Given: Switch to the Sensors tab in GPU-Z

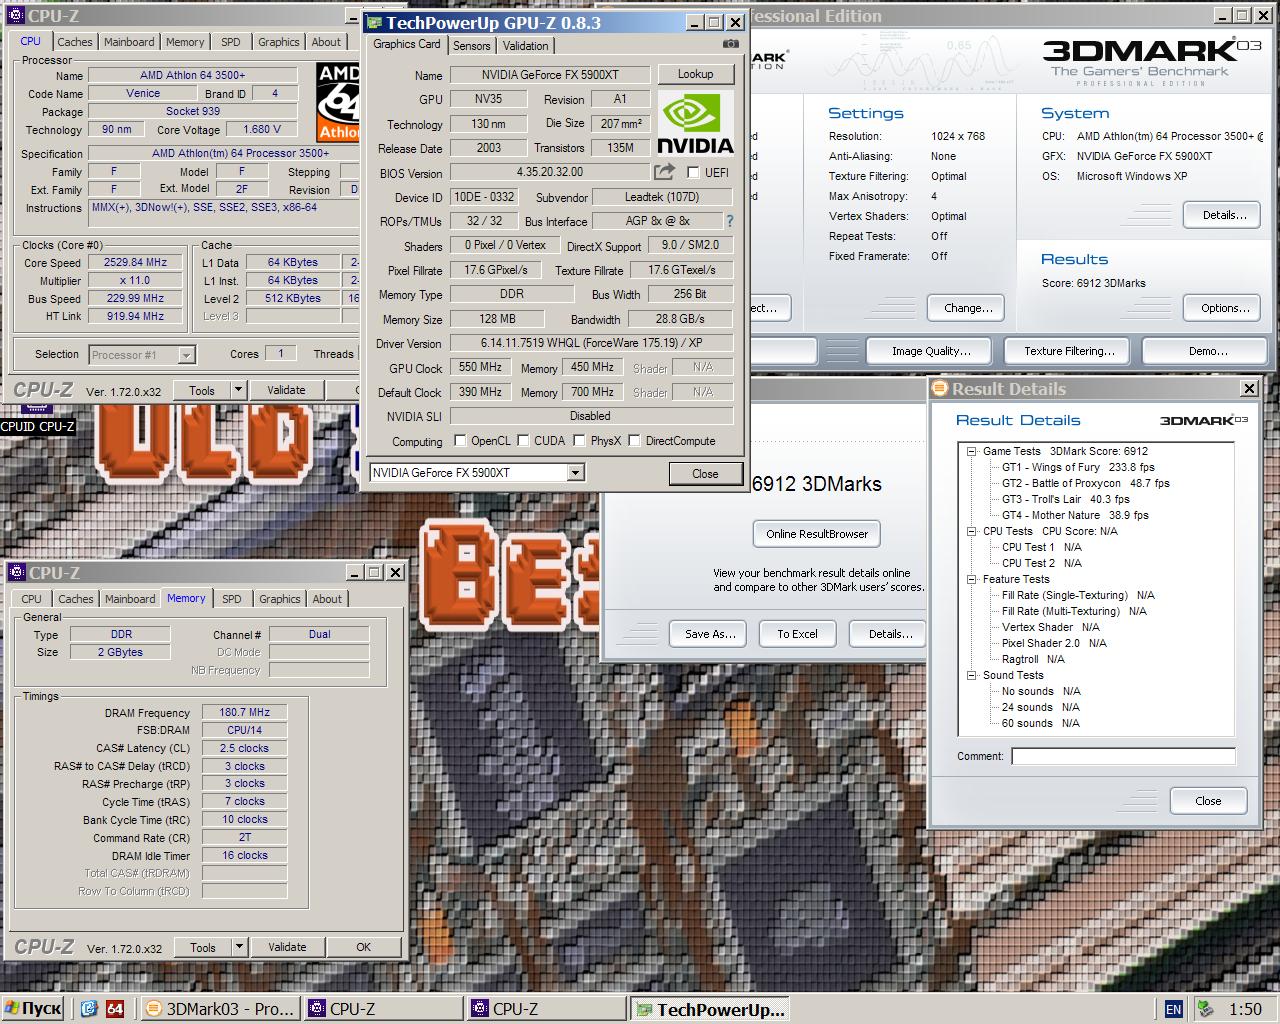Looking at the screenshot, I should pyautogui.click(x=471, y=46).
